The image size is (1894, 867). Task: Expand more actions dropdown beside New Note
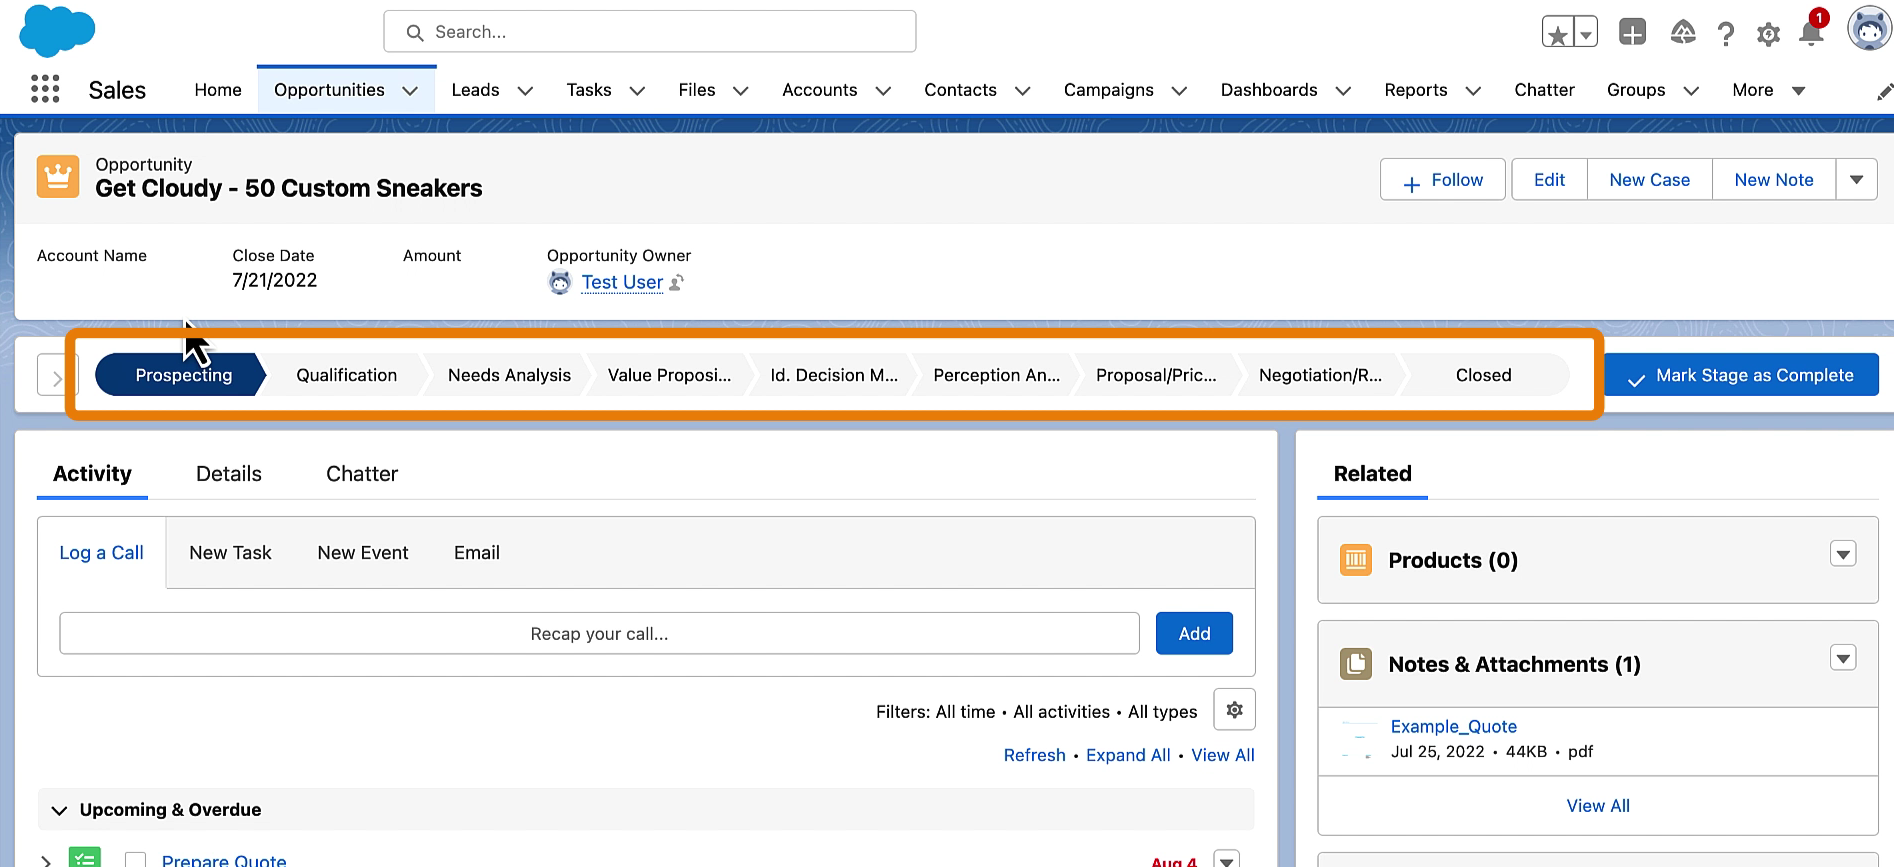coord(1856,180)
